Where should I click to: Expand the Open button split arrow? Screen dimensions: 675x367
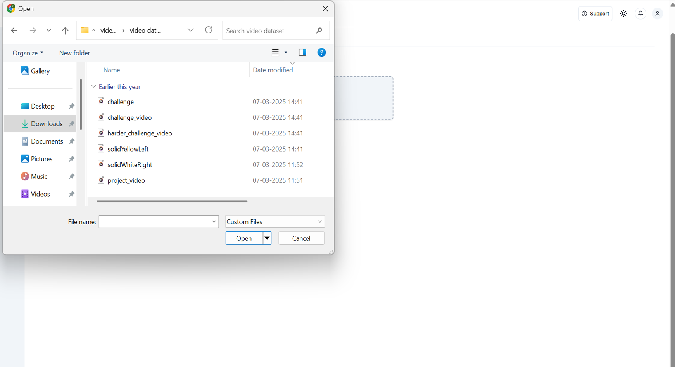(x=267, y=238)
